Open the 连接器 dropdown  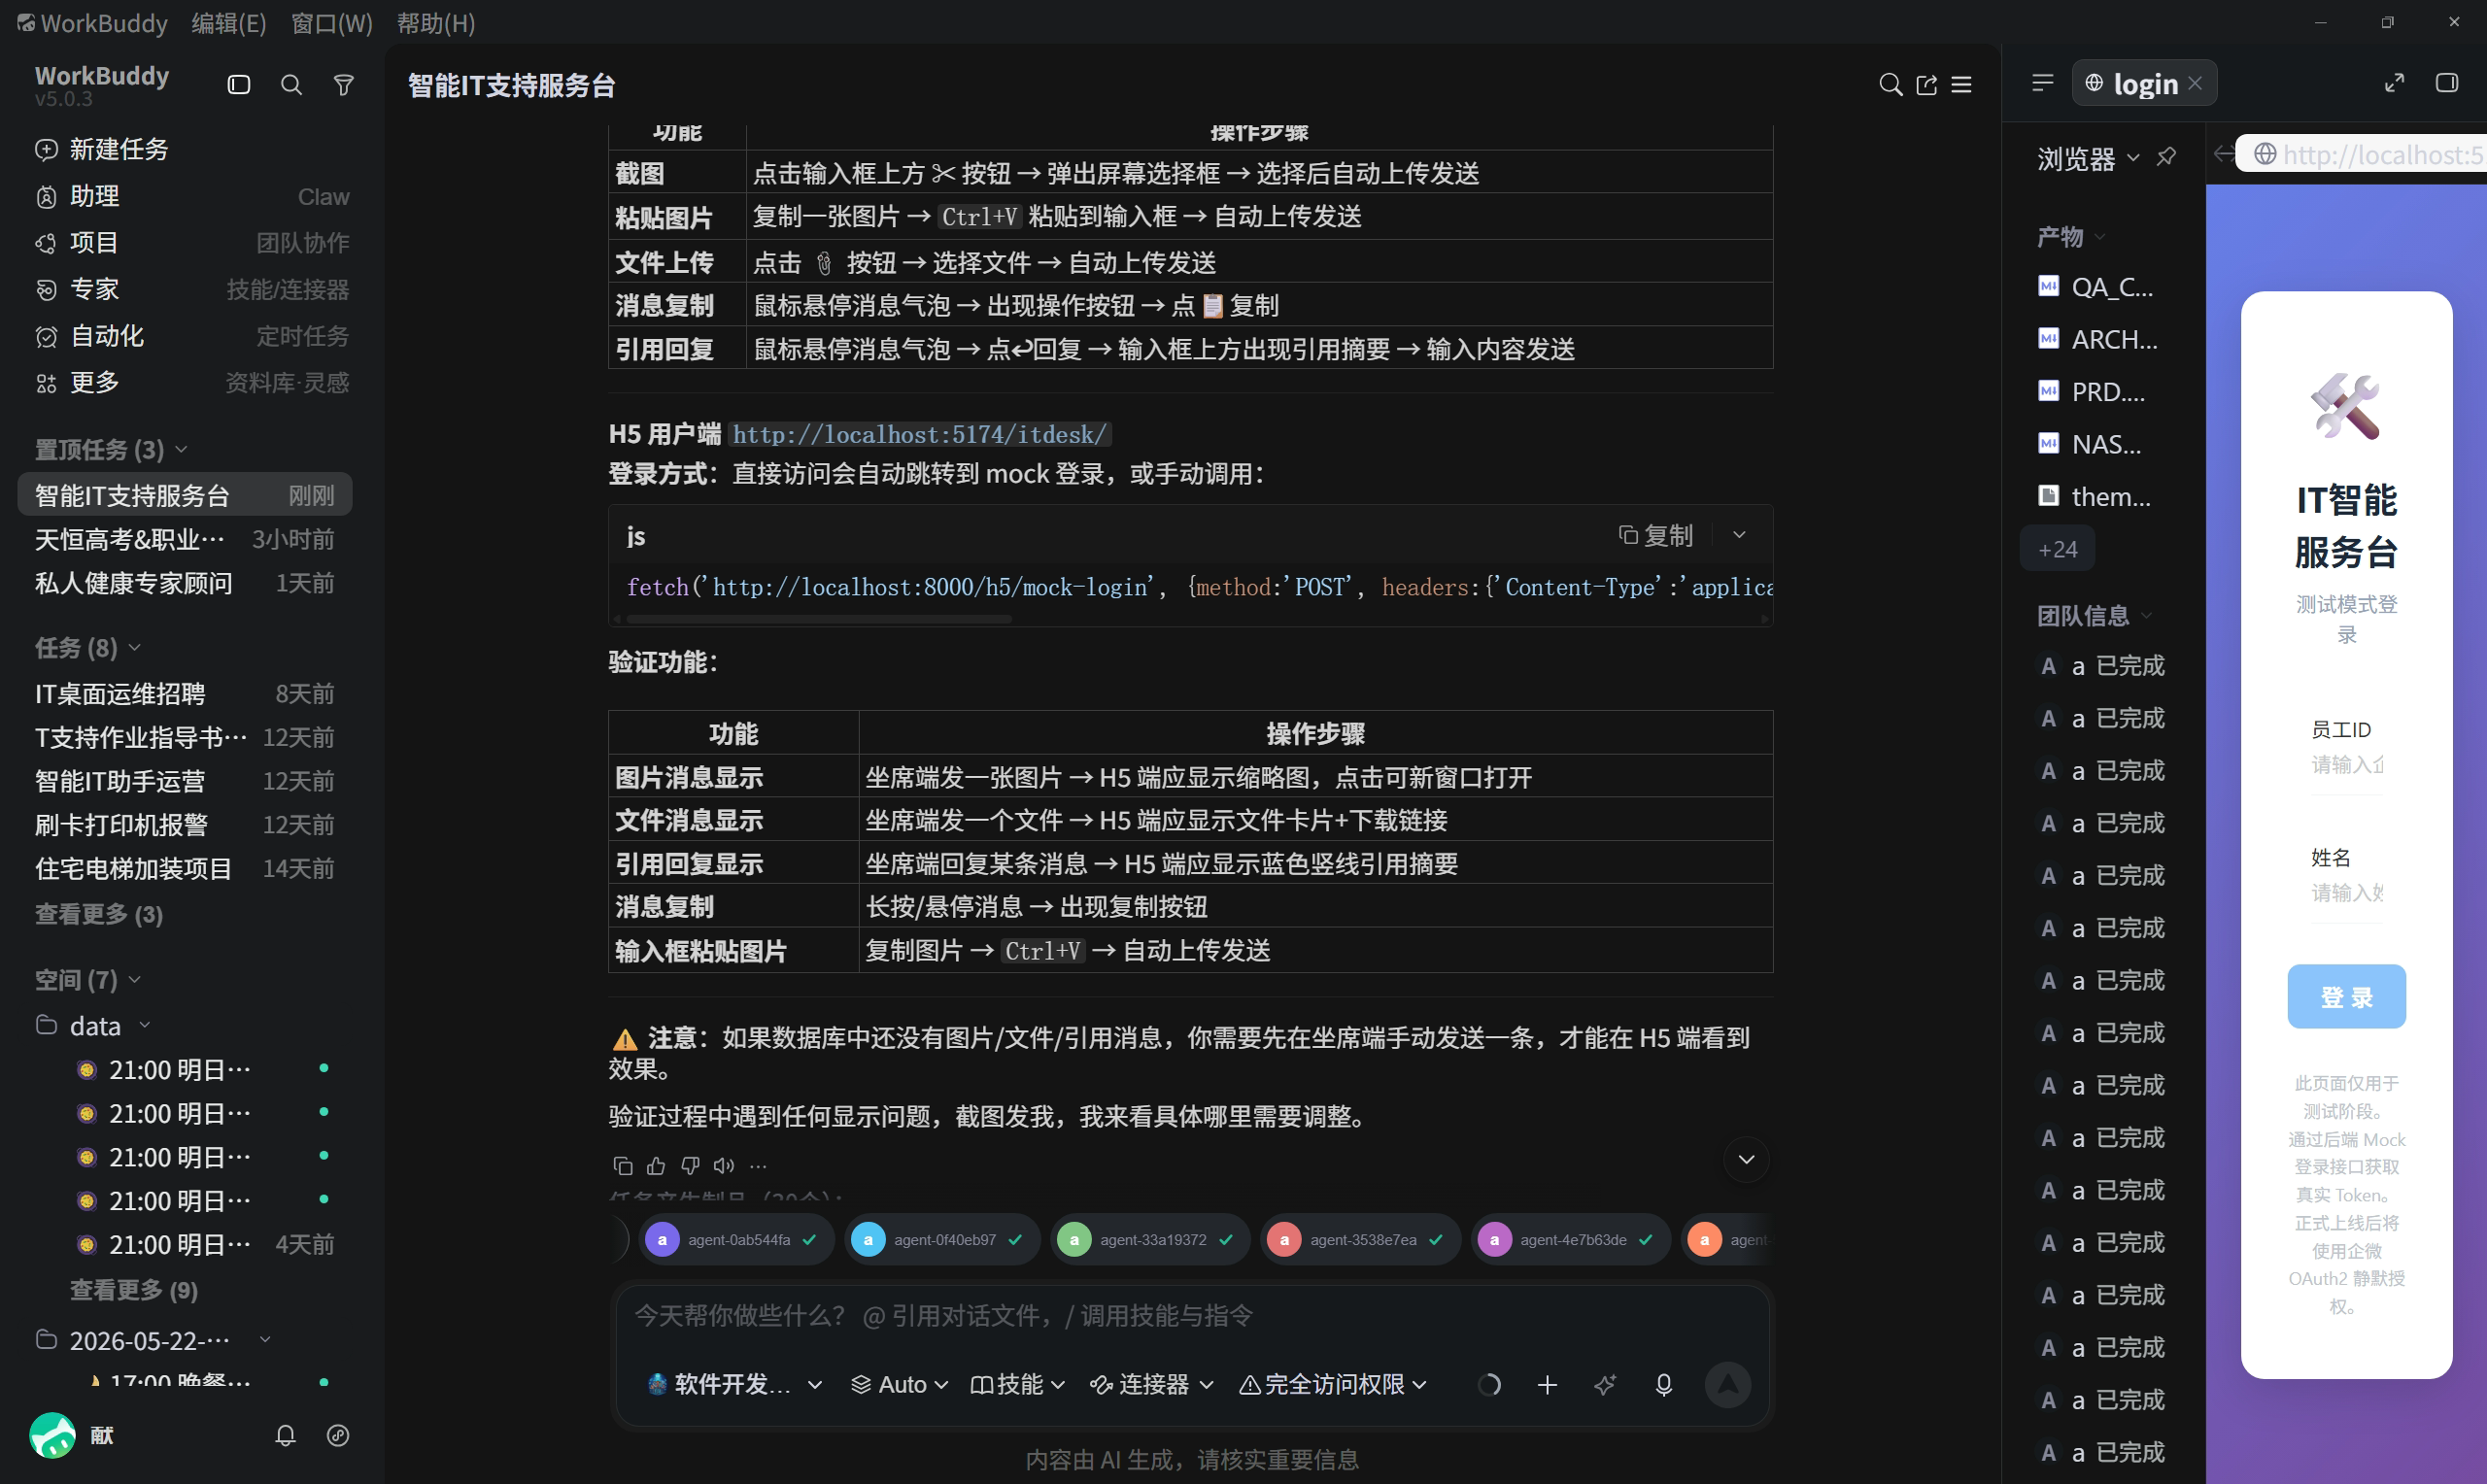coord(1151,1384)
